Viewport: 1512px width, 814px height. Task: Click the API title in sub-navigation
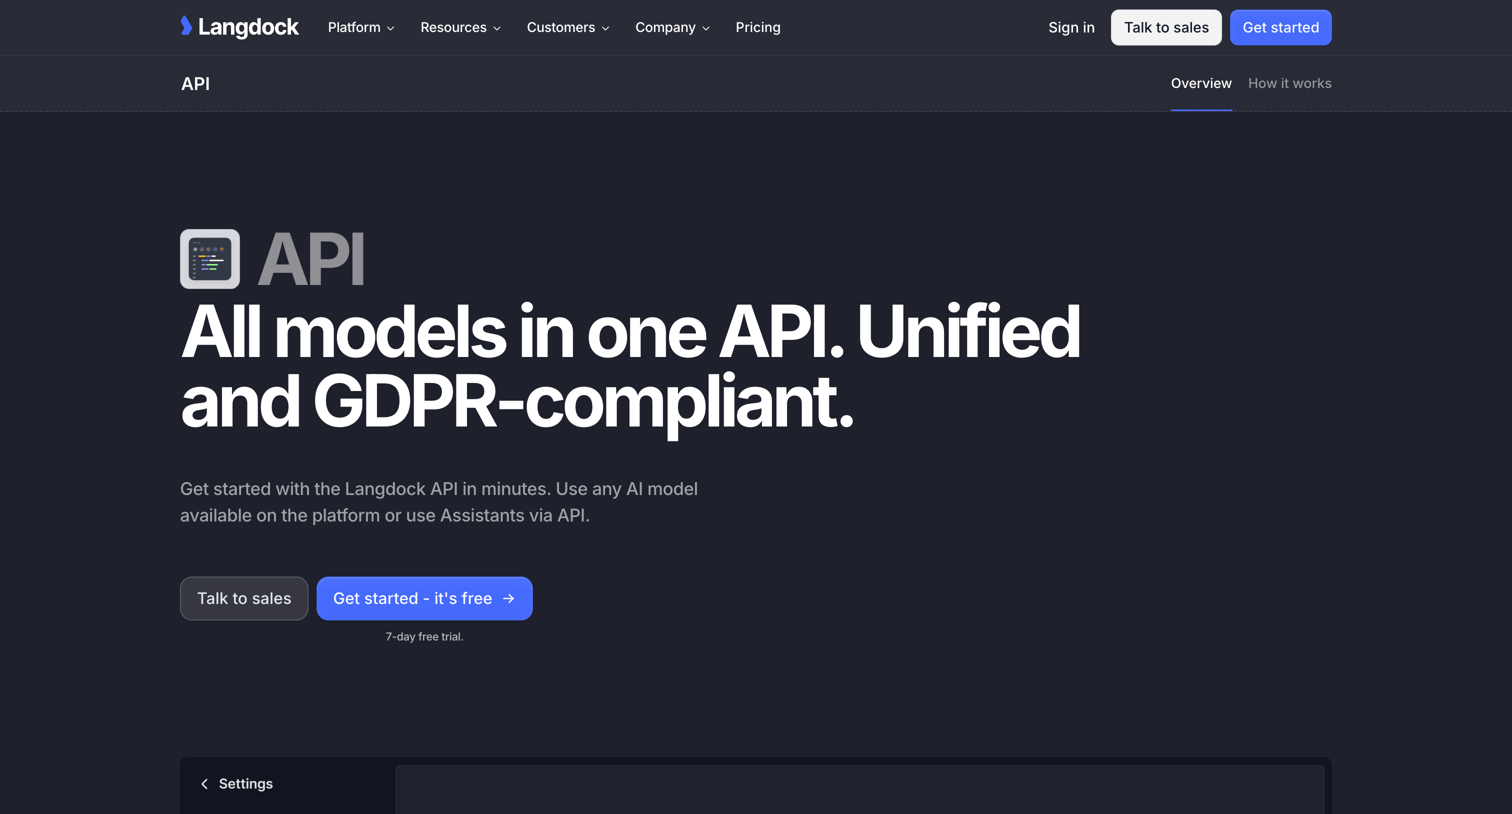195,84
